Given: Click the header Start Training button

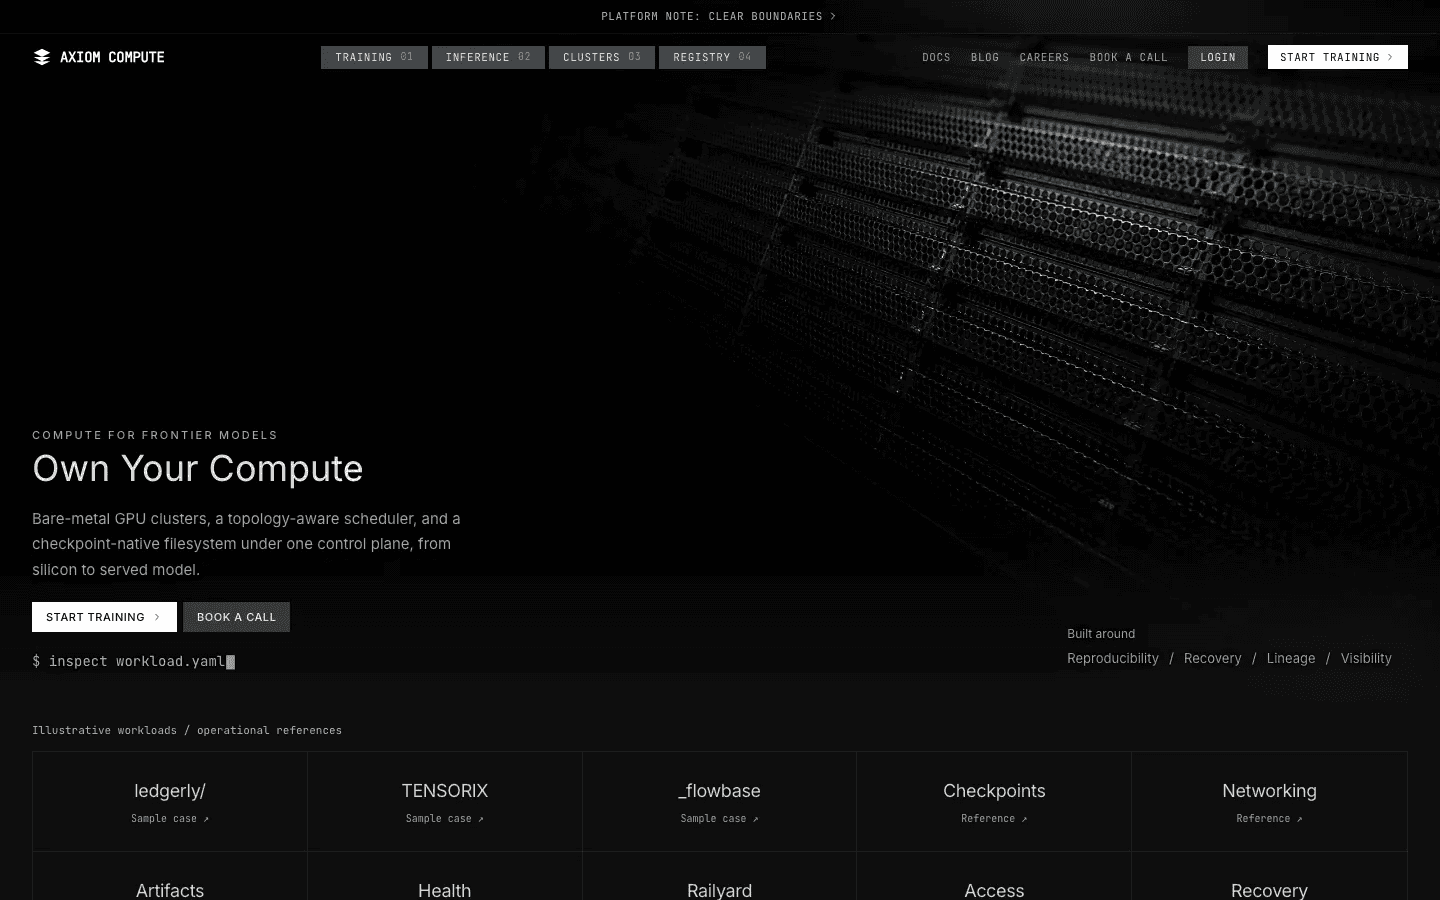Looking at the screenshot, I should tap(1338, 57).
